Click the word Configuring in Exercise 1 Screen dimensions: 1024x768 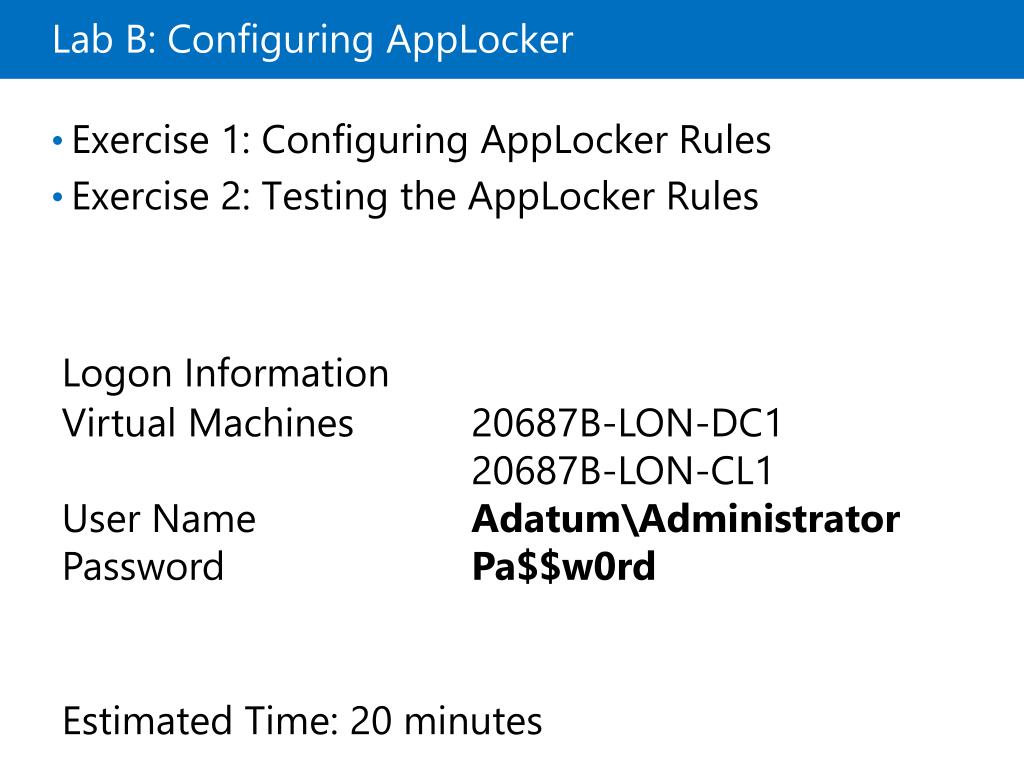pos(365,141)
